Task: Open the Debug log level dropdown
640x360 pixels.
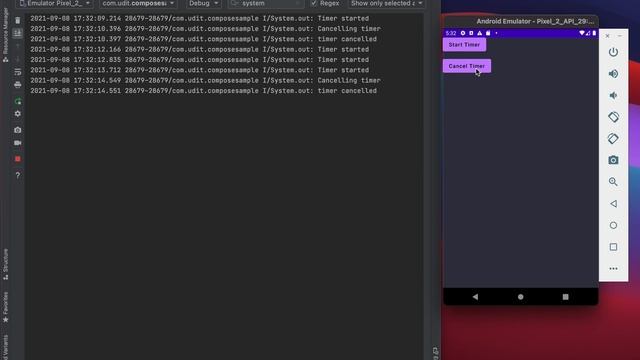Action: (x=203, y=3)
